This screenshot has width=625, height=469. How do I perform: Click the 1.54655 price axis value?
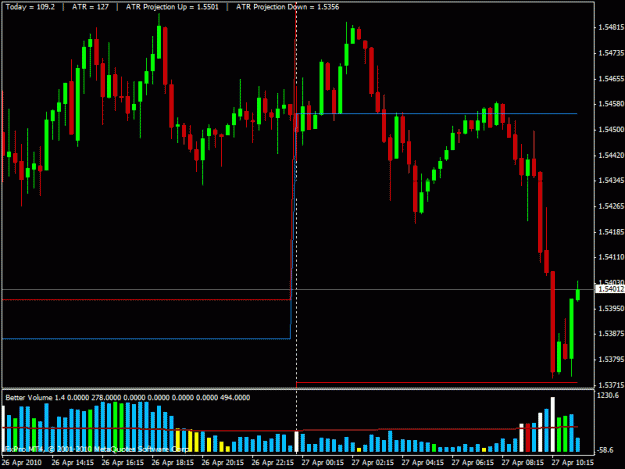611,78
